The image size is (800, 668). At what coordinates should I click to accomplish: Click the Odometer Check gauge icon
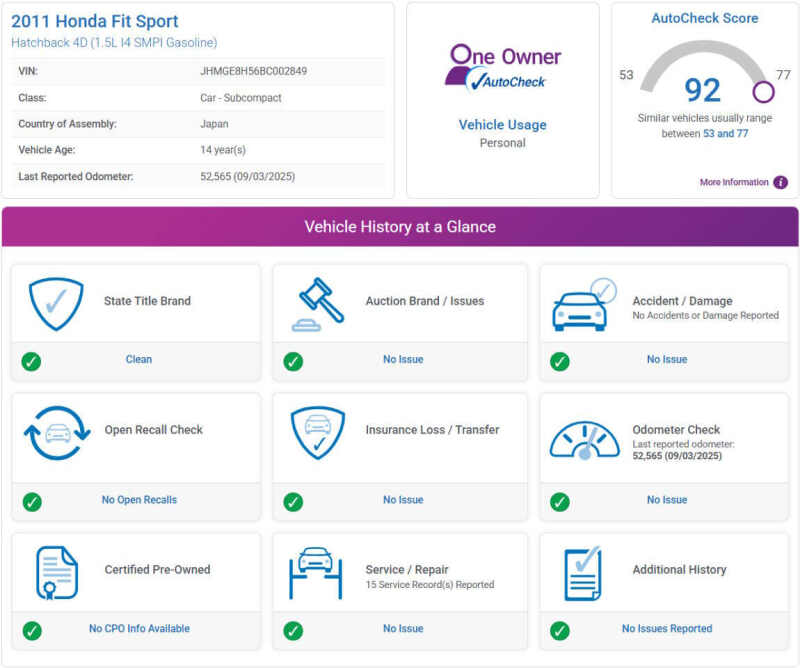coord(584,438)
